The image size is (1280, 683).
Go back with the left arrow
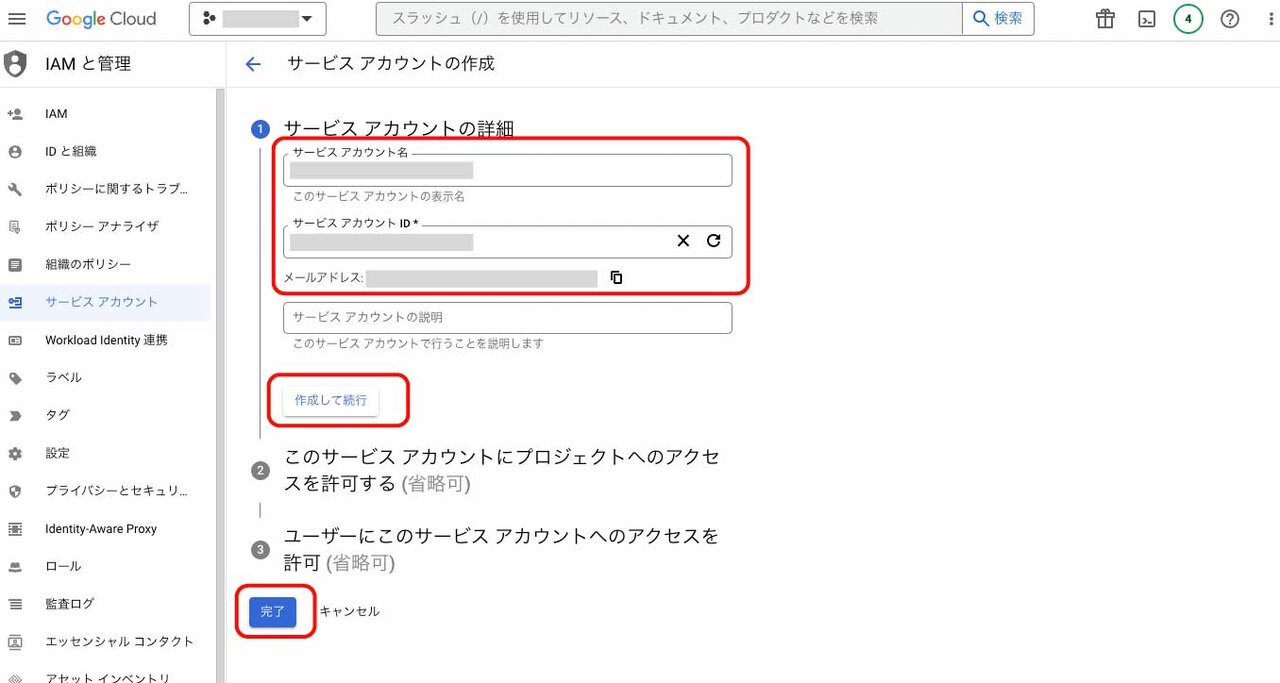(253, 64)
